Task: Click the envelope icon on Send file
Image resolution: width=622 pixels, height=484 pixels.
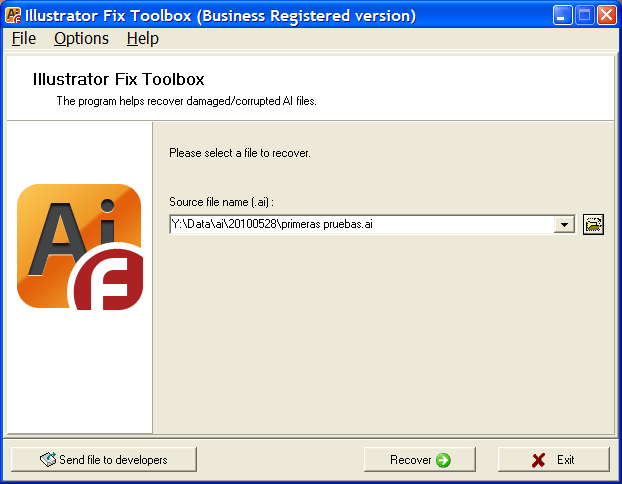Action: [48, 459]
